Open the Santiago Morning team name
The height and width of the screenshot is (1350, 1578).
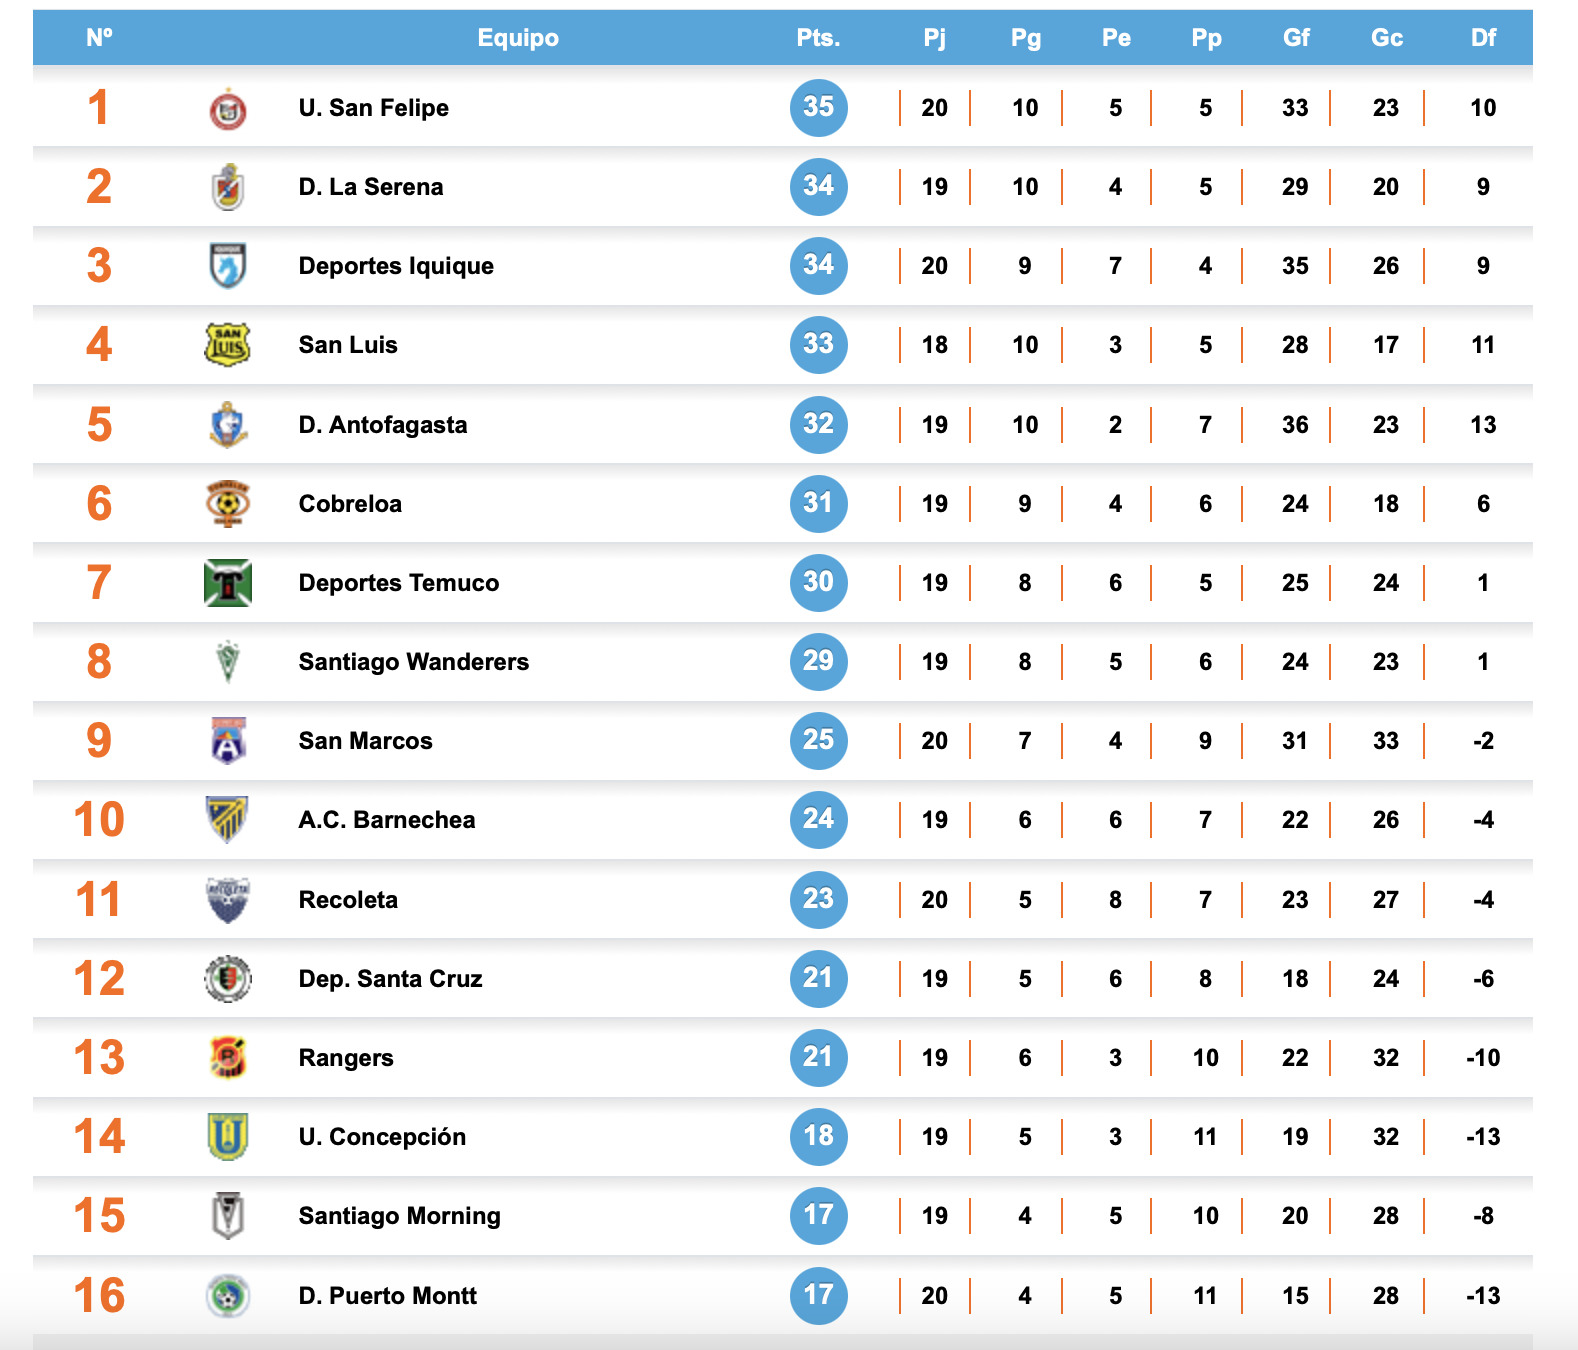(400, 1216)
